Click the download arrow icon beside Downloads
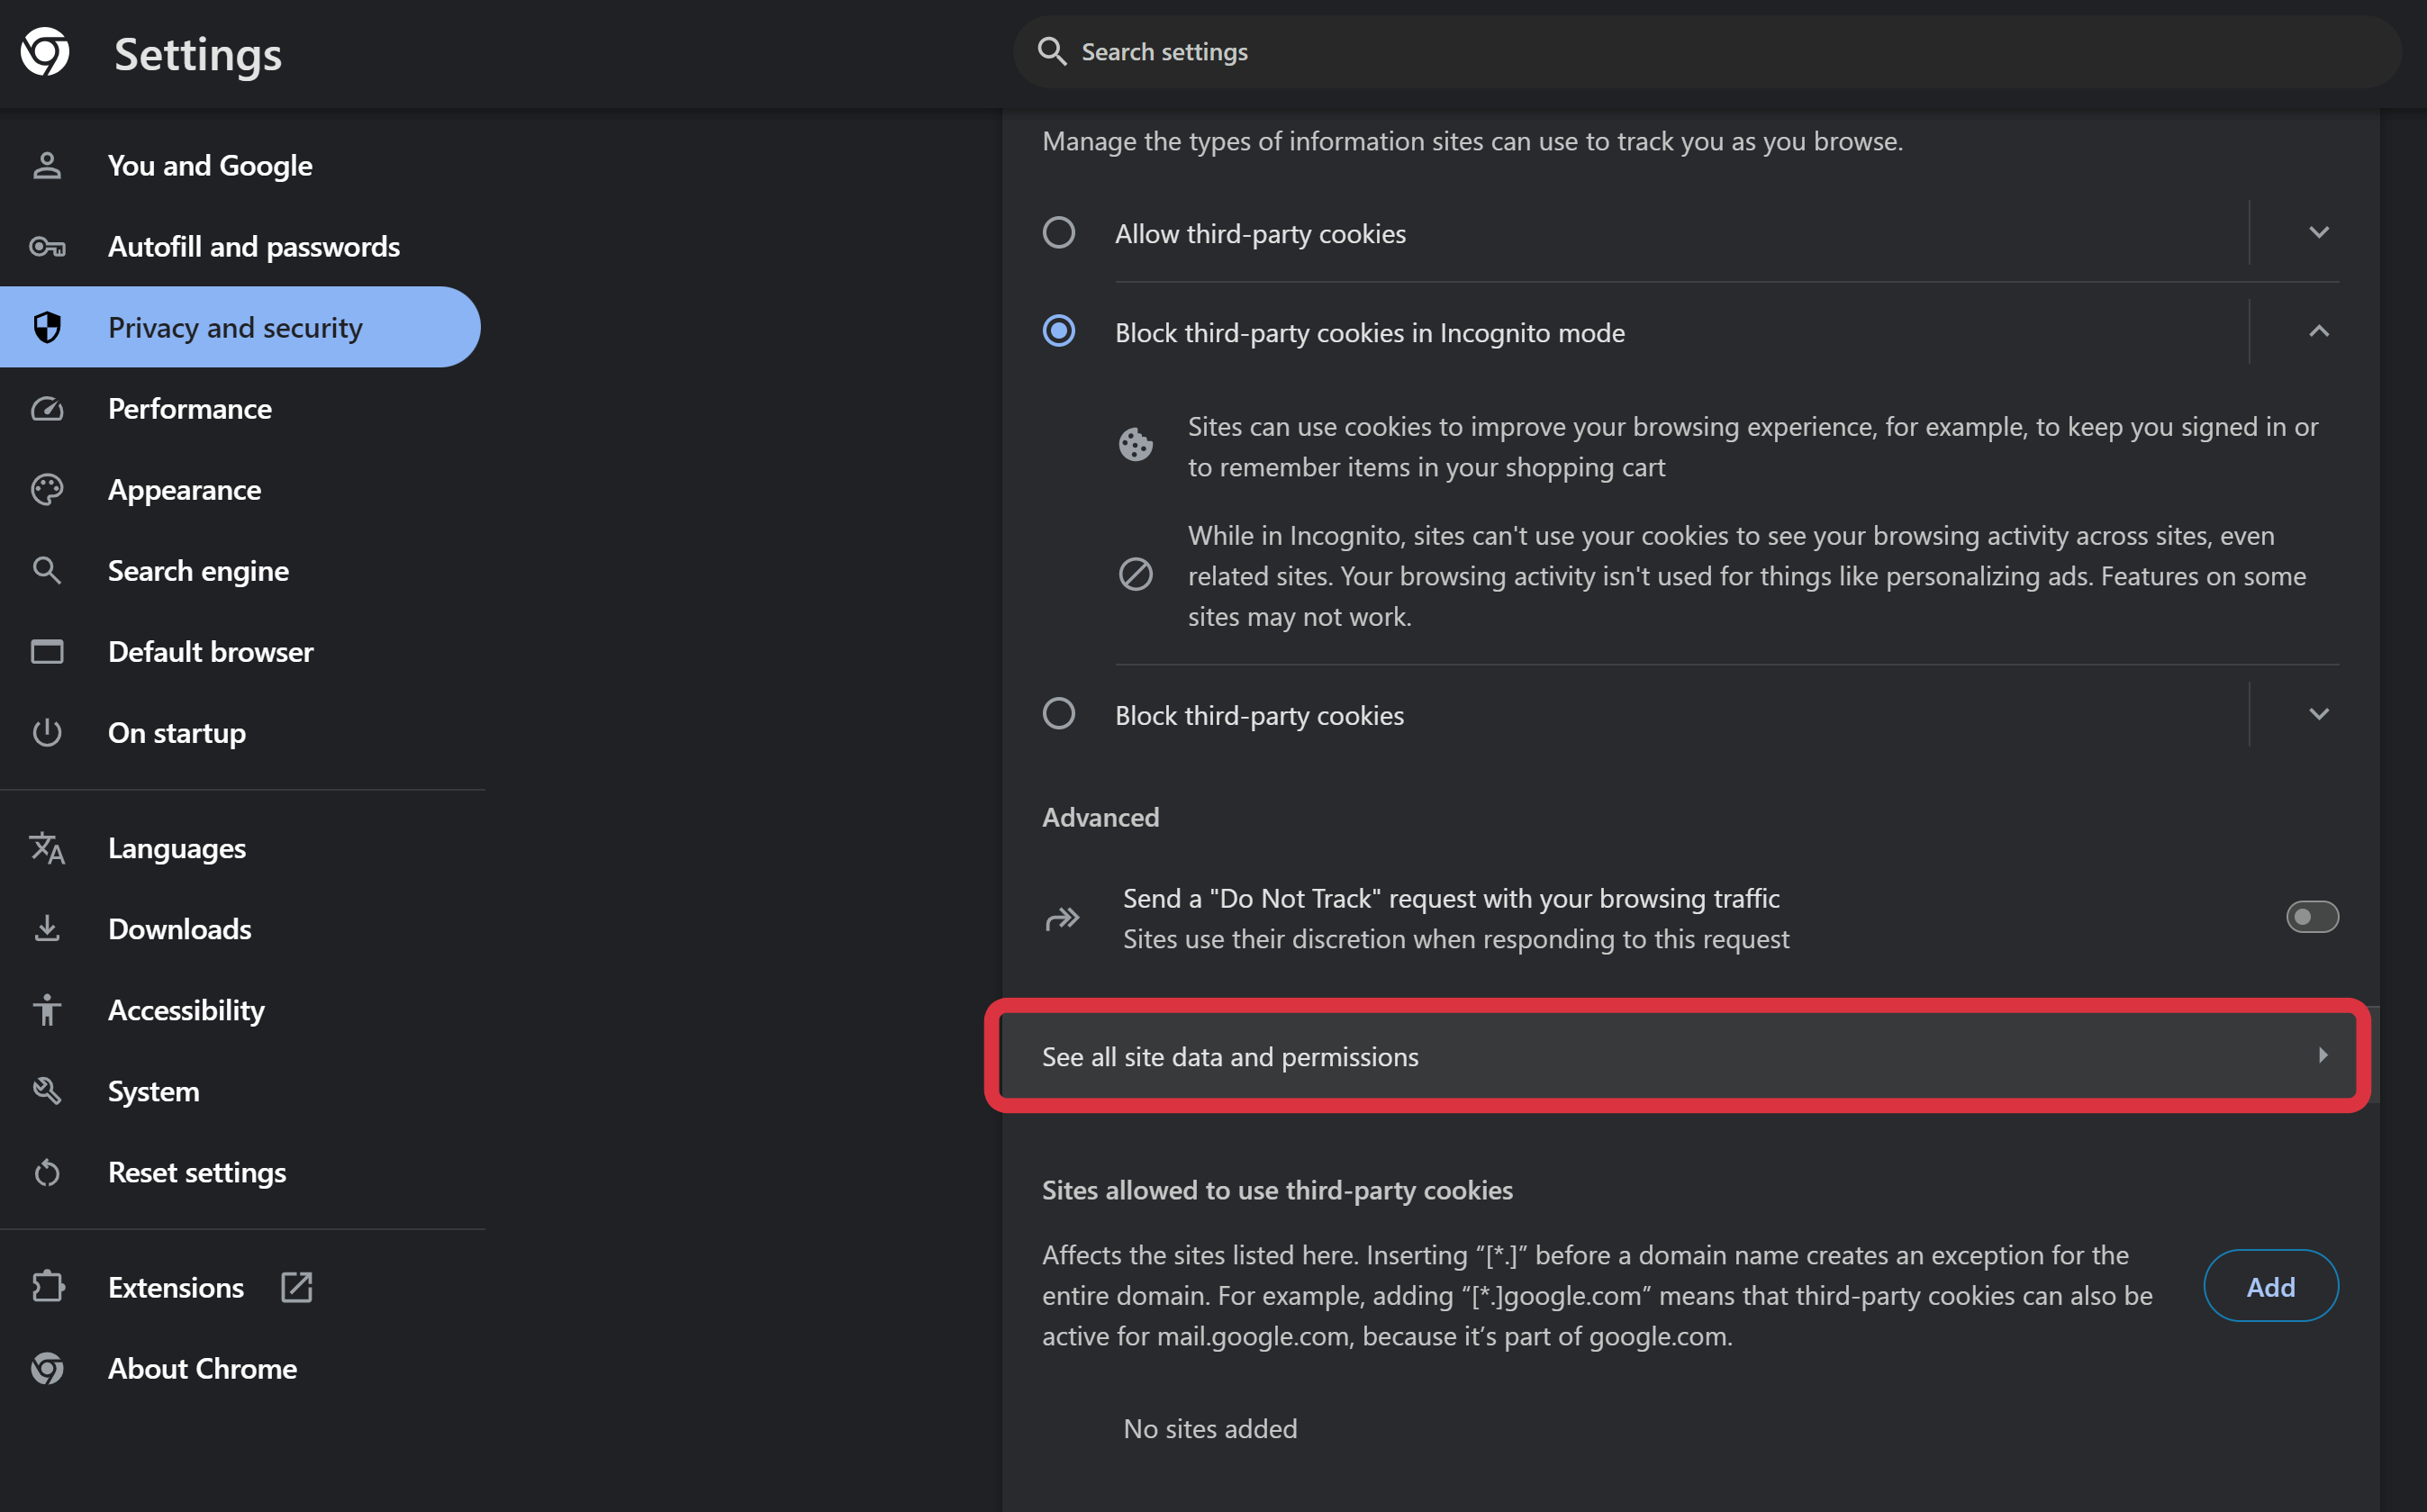Screen dimensions: 2427x1512 click(x=47, y=929)
